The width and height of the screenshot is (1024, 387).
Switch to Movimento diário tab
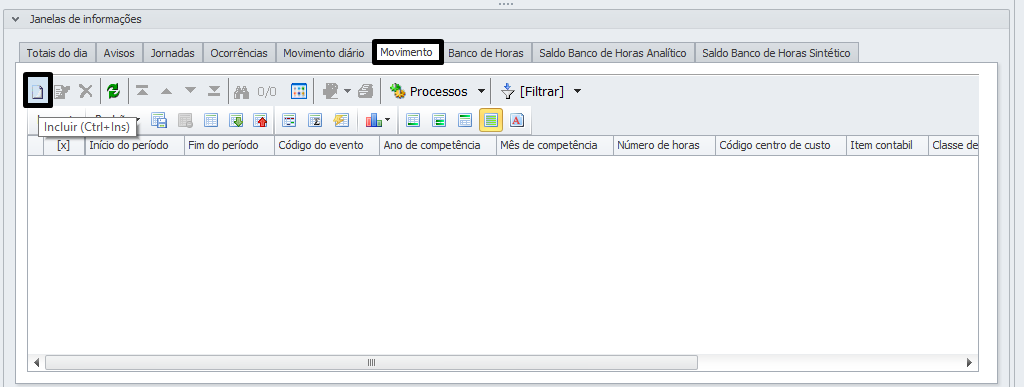point(324,54)
